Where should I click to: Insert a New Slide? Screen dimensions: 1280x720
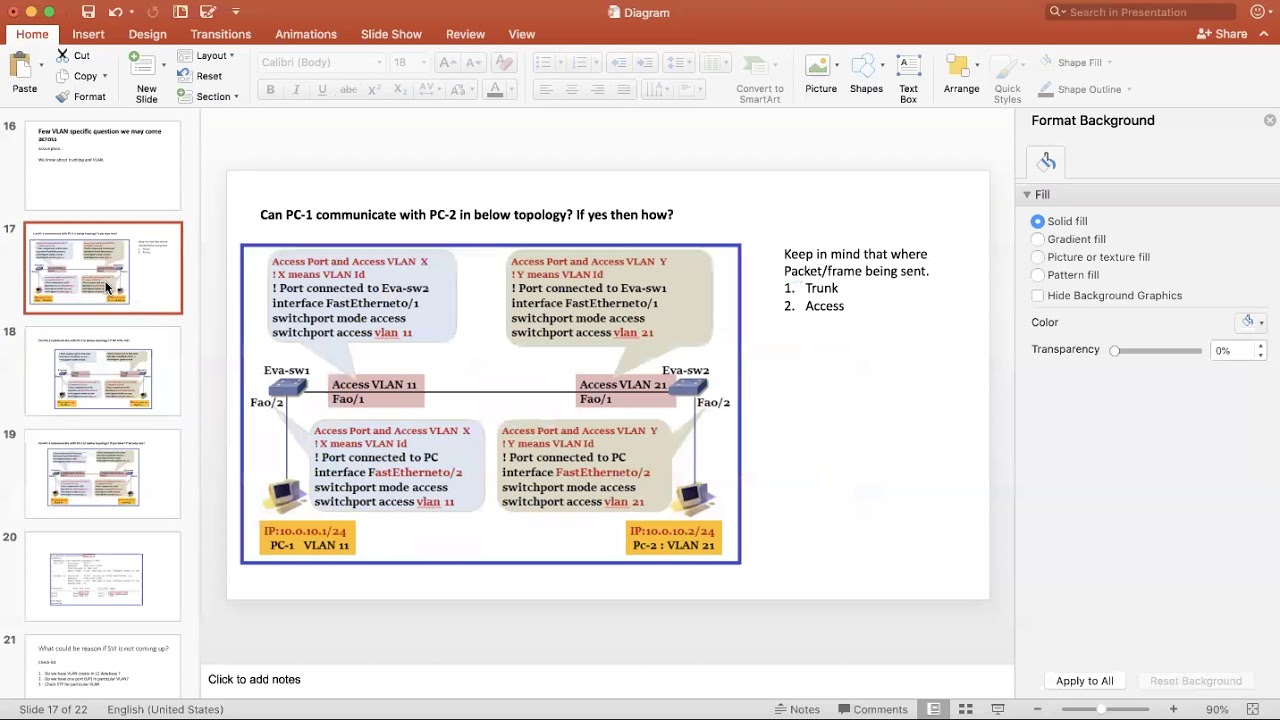pos(147,77)
